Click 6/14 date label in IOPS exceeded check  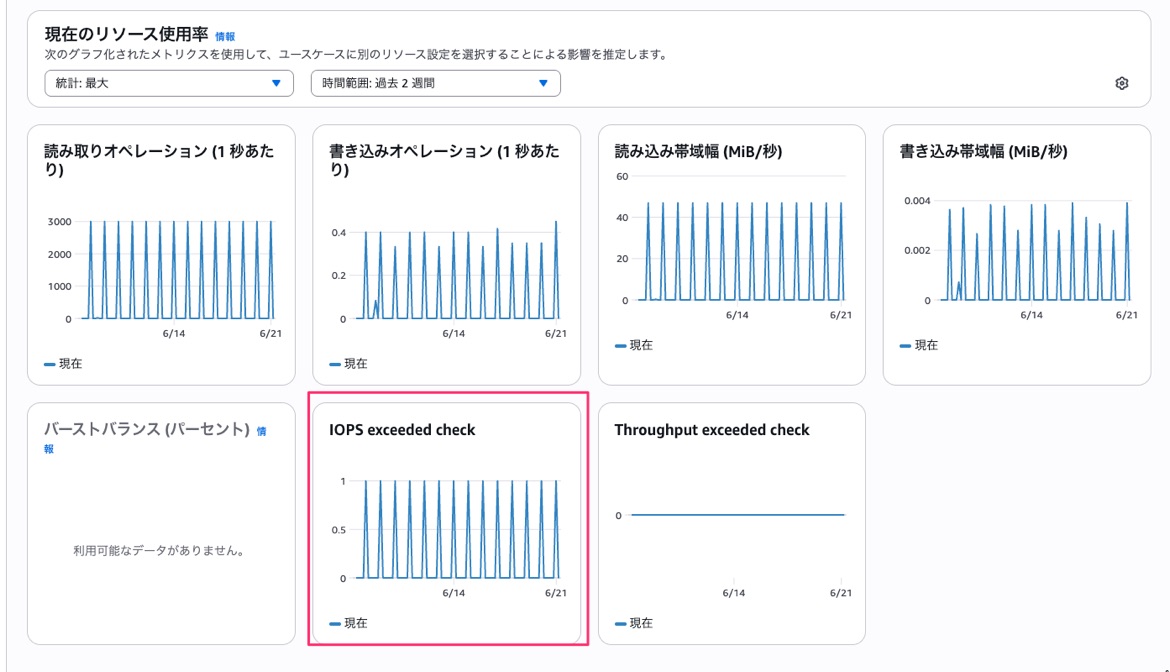pyautogui.click(x=454, y=594)
